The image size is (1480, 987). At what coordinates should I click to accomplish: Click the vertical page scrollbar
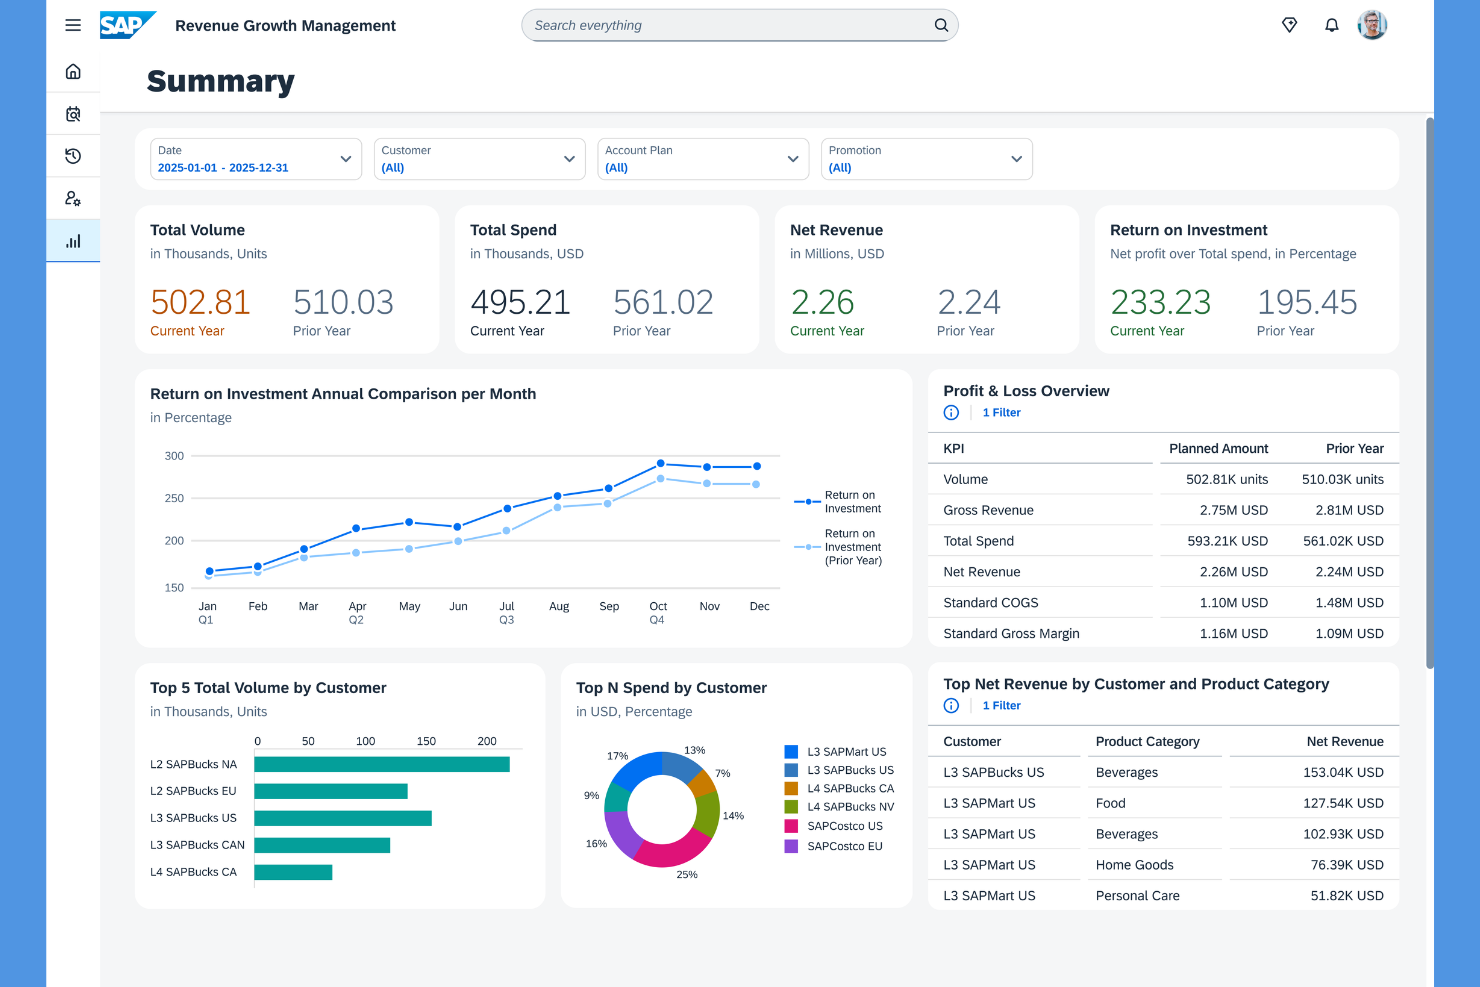pyautogui.click(x=1429, y=393)
